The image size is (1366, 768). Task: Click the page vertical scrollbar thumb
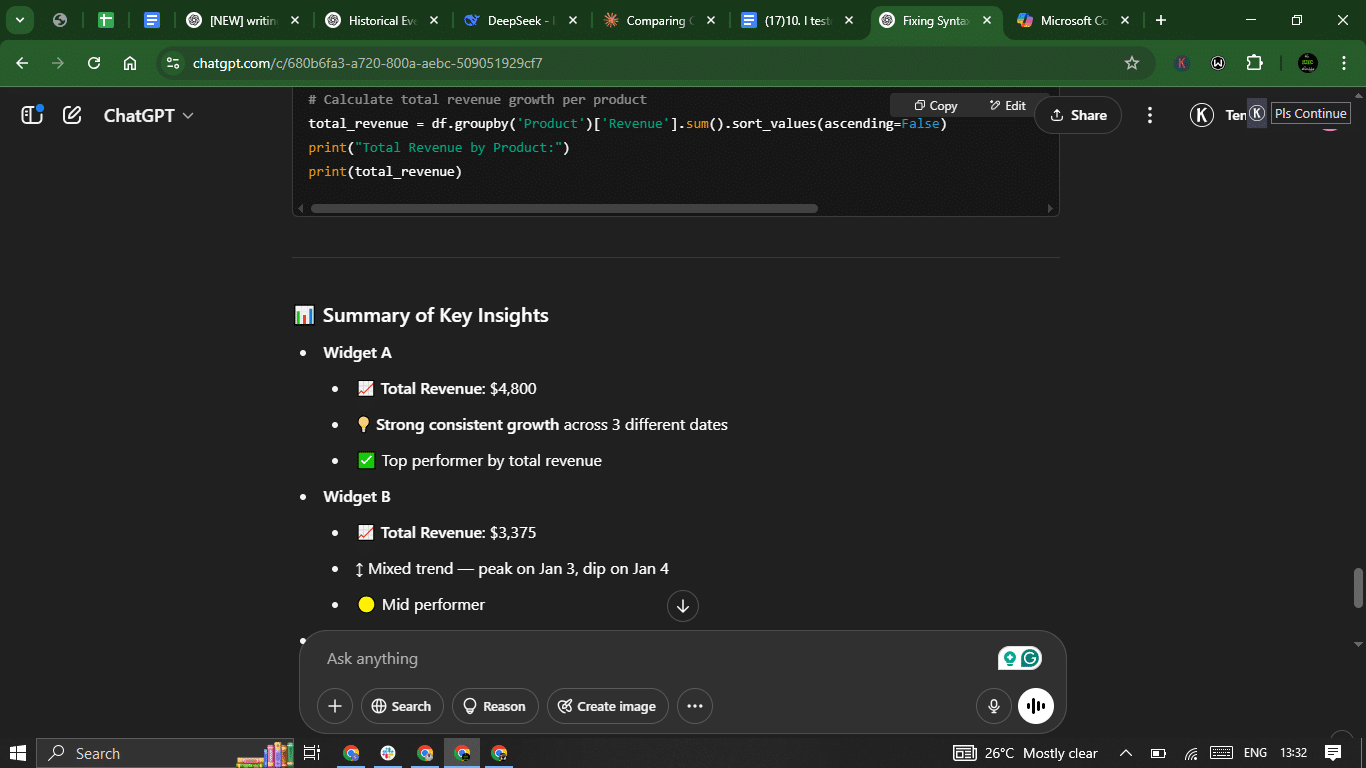[1358, 588]
